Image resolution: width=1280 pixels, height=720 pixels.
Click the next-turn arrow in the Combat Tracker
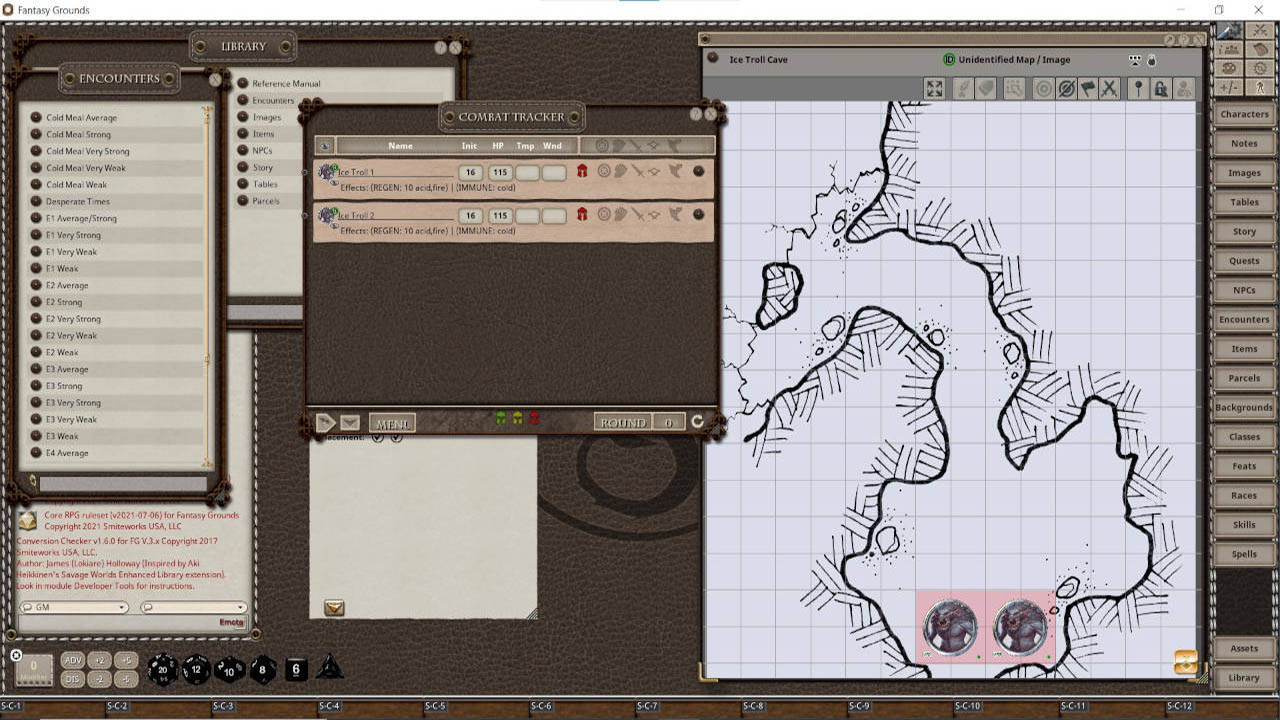[x=327, y=422]
